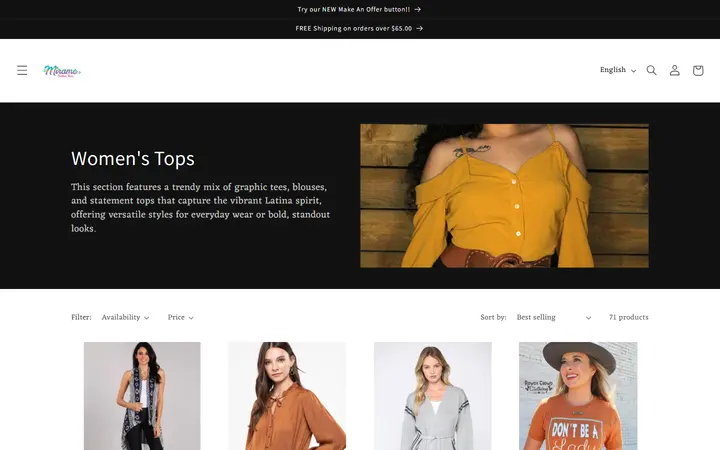
Task: Open the patterned vest product thumbnail
Action: 142,396
